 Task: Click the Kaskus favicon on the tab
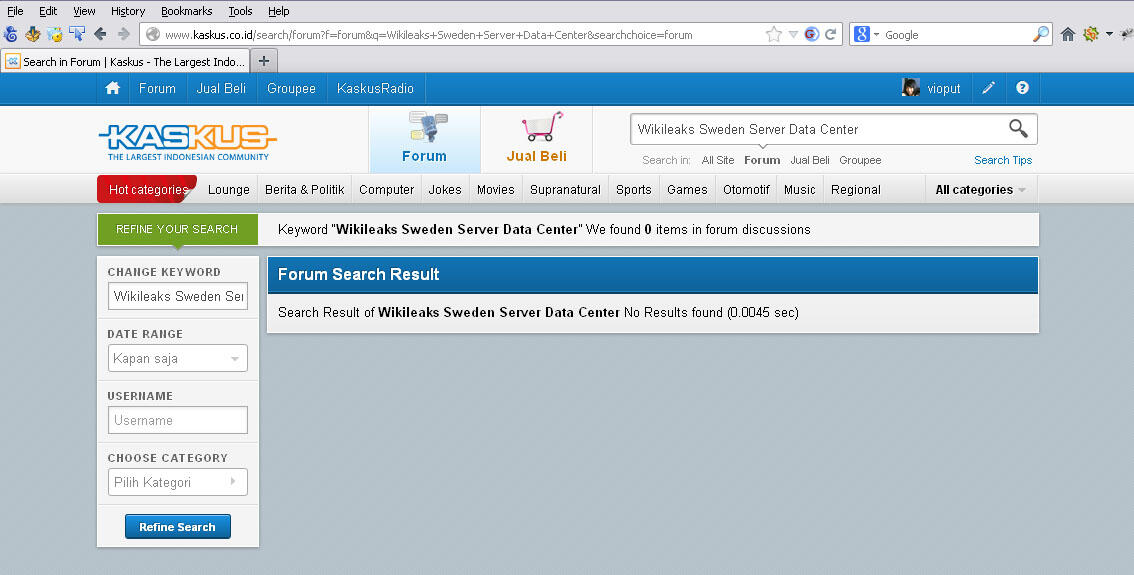(12, 61)
